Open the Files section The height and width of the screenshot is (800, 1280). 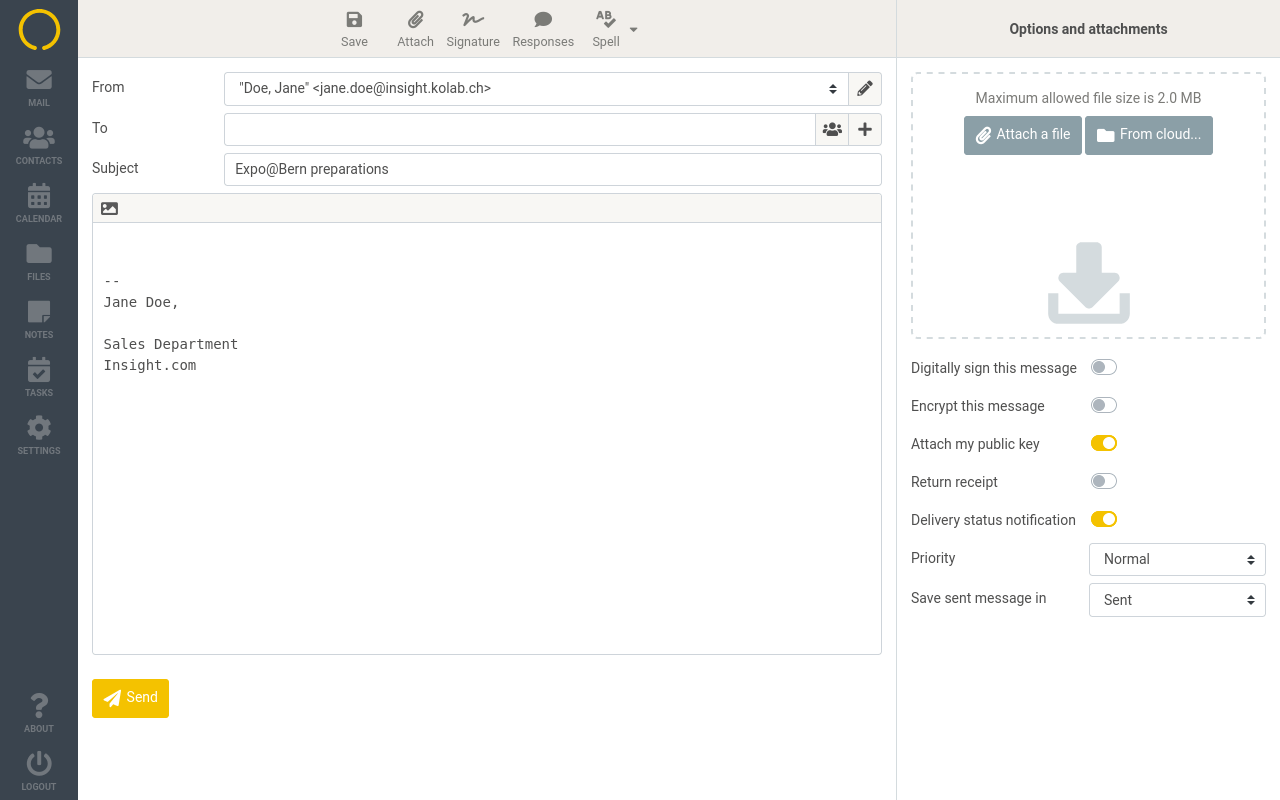[x=39, y=262]
